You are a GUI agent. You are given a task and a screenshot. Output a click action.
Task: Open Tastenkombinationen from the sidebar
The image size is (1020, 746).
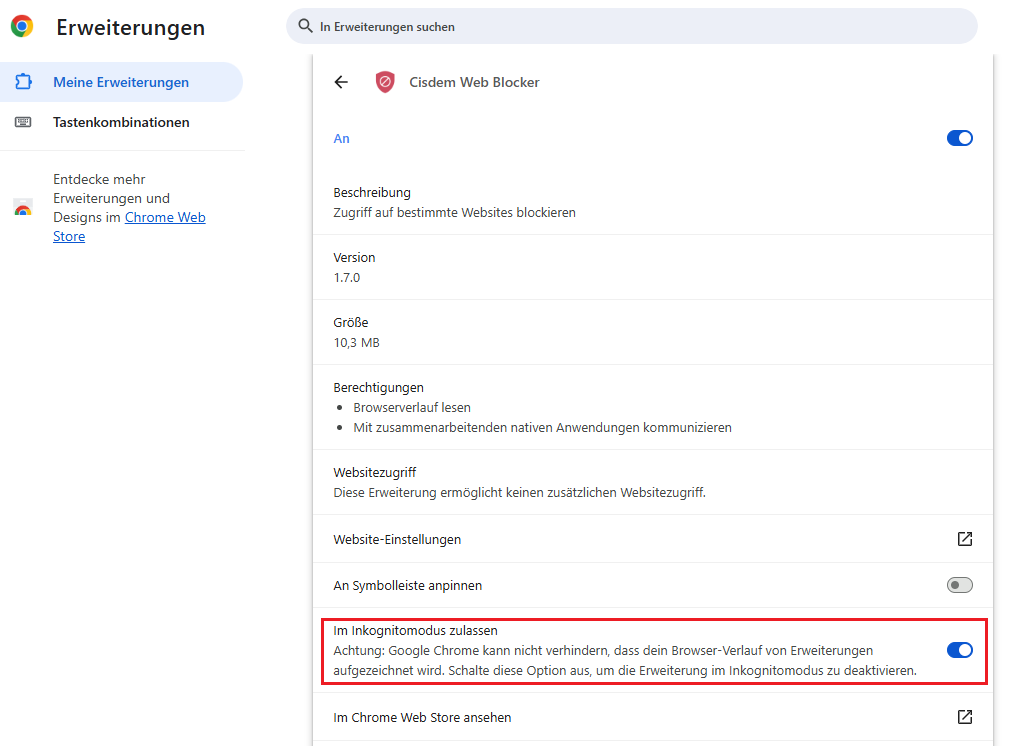pos(121,122)
